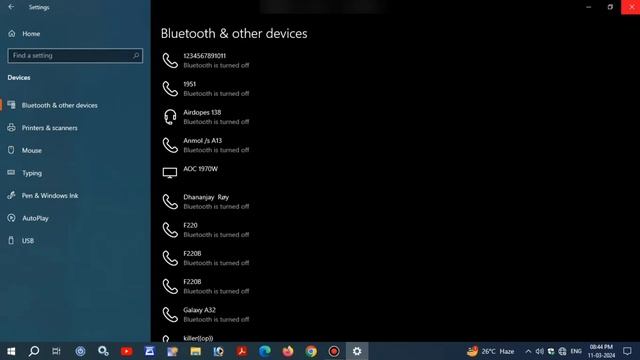Select the Dhananjay Roy device
Viewport: 640px width, 360px height.
[207, 202]
